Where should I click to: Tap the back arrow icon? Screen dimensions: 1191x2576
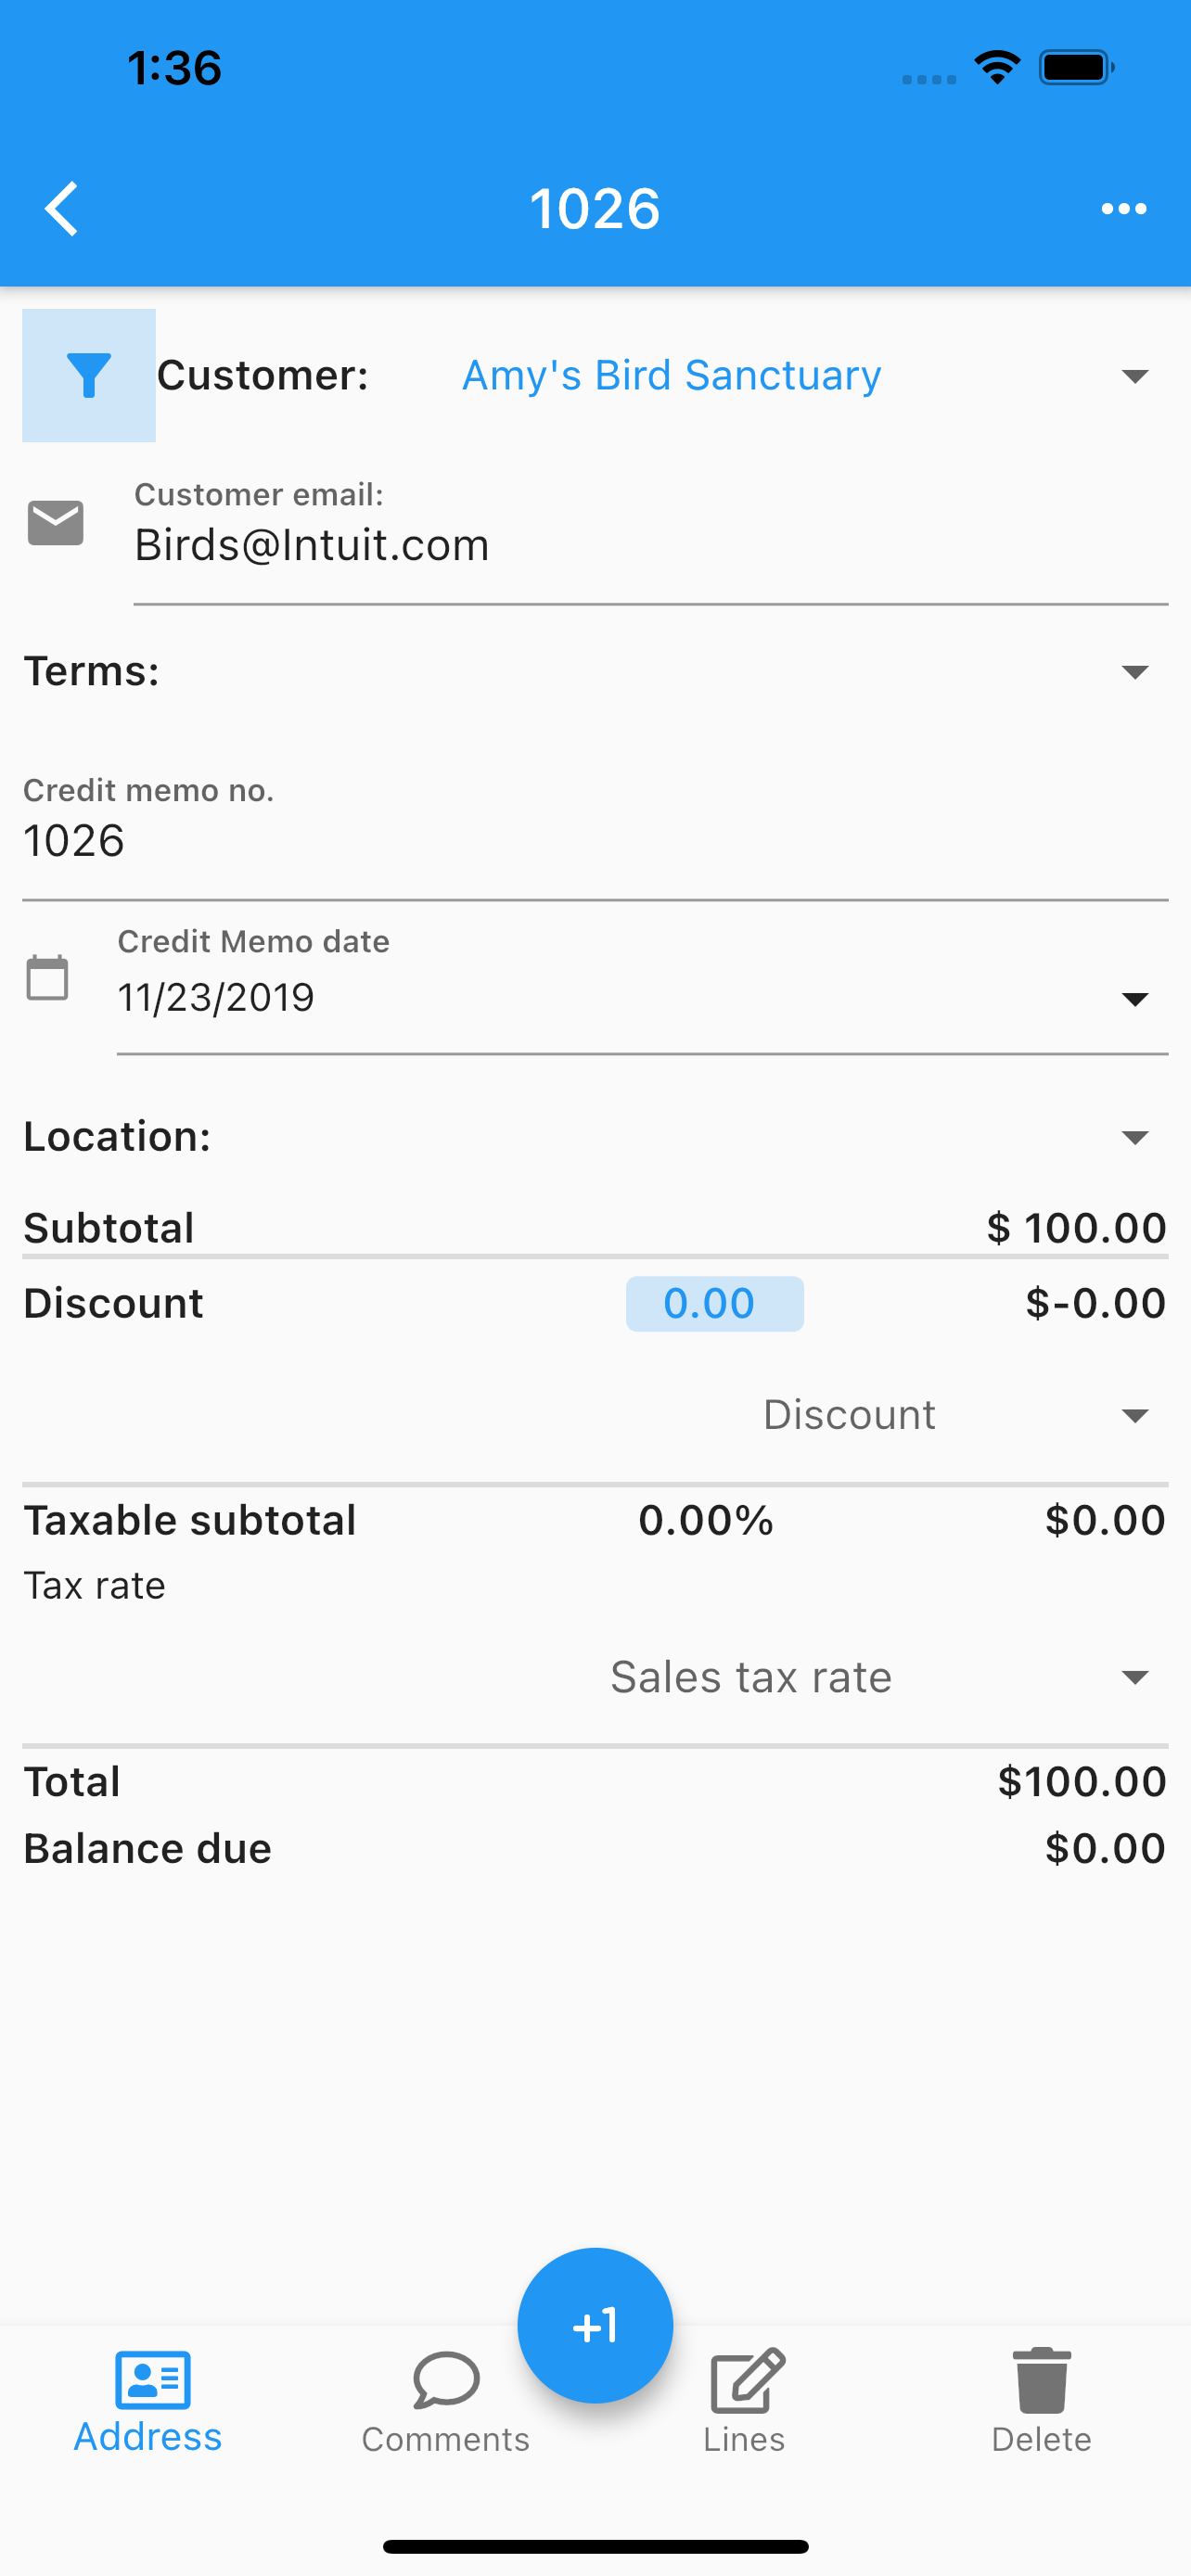pos(62,209)
